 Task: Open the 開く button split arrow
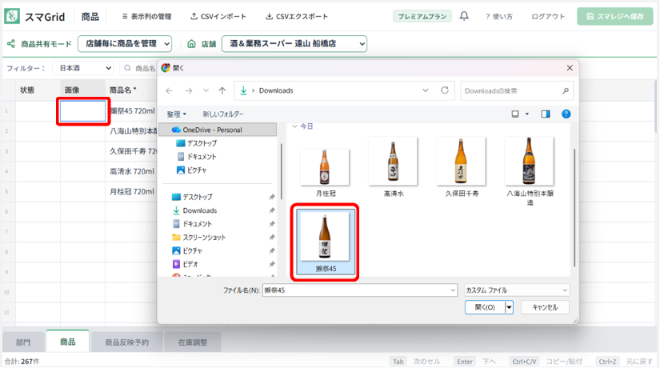pyautogui.click(x=509, y=307)
